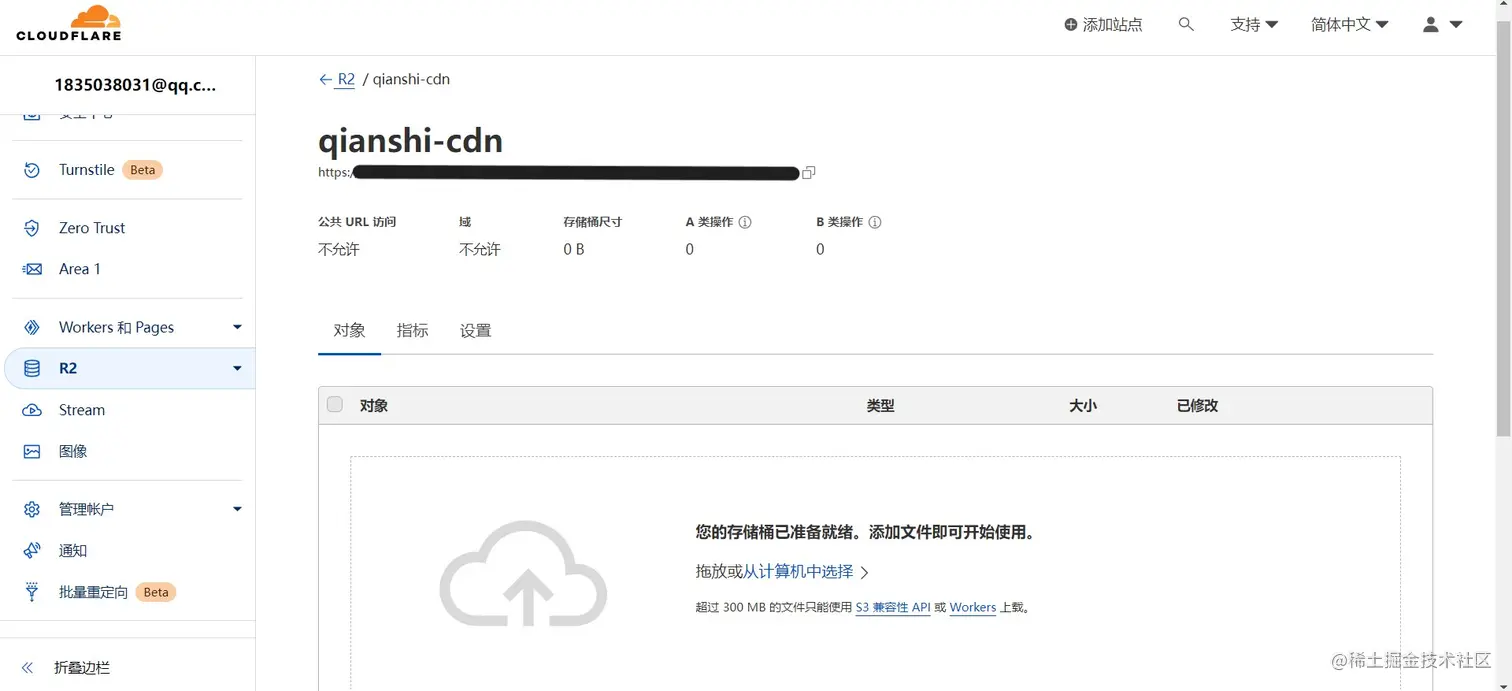1512x691 pixels.
Task: Expand the 支持 dropdown
Action: point(1254,25)
